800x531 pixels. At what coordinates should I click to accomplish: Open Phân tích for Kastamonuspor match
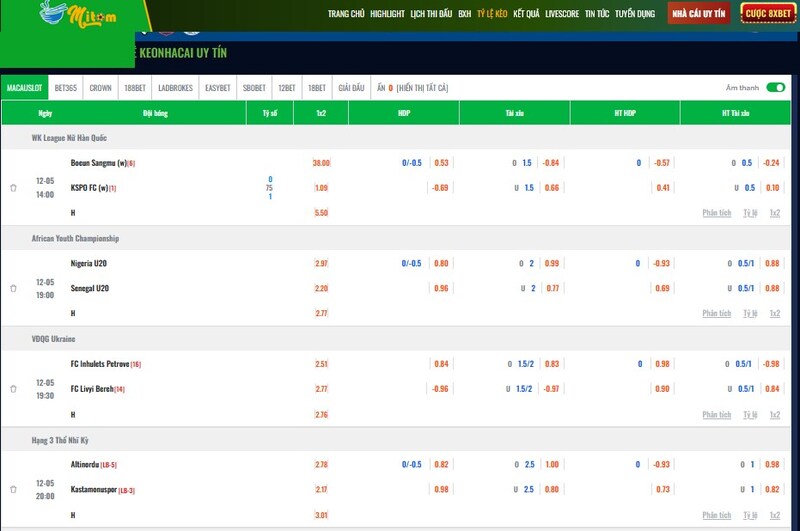click(x=717, y=515)
